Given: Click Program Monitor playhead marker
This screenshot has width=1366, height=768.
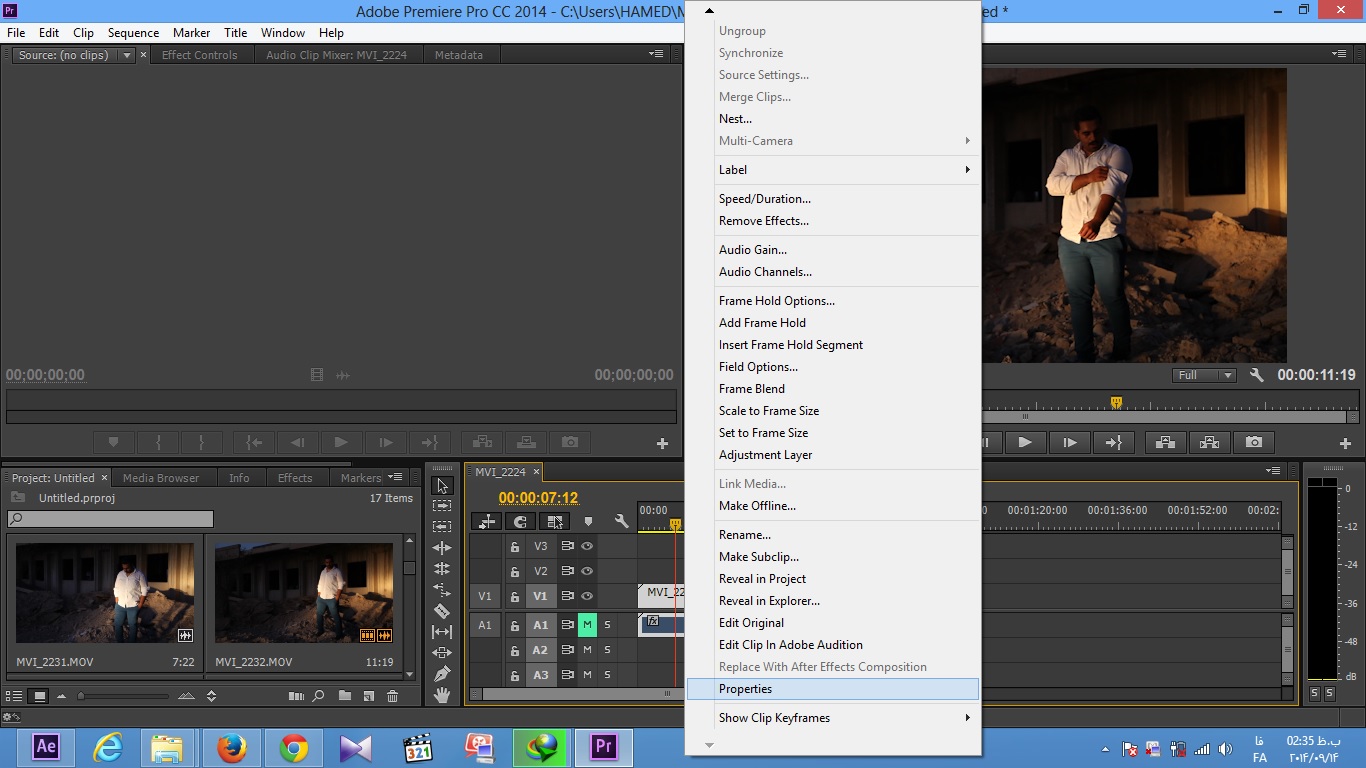Looking at the screenshot, I should [x=1116, y=403].
